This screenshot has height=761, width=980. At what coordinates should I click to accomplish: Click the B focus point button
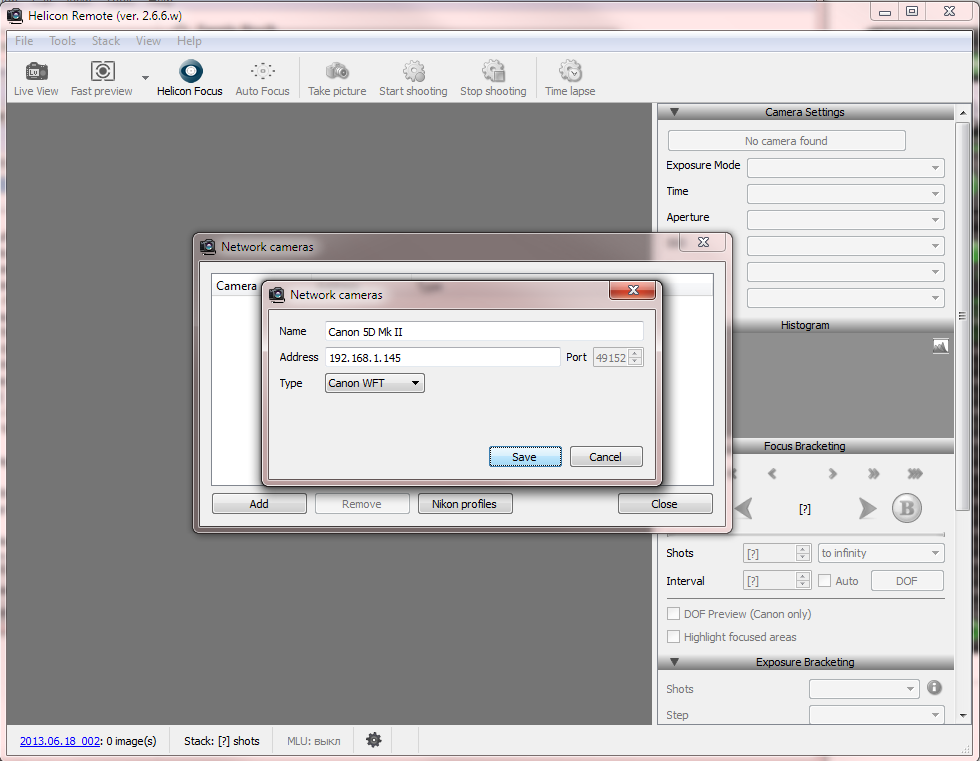click(x=906, y=508)
